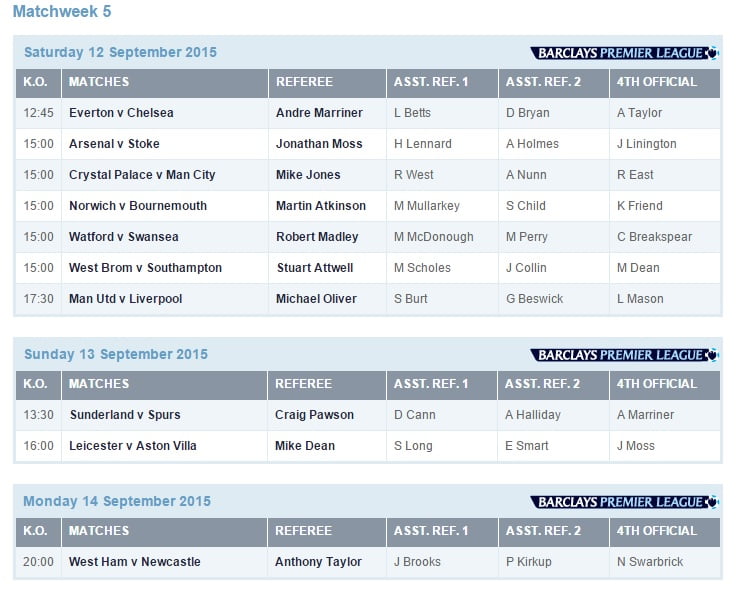
Task: Click referee Andre Marriner's name
Action: (319, 113)
